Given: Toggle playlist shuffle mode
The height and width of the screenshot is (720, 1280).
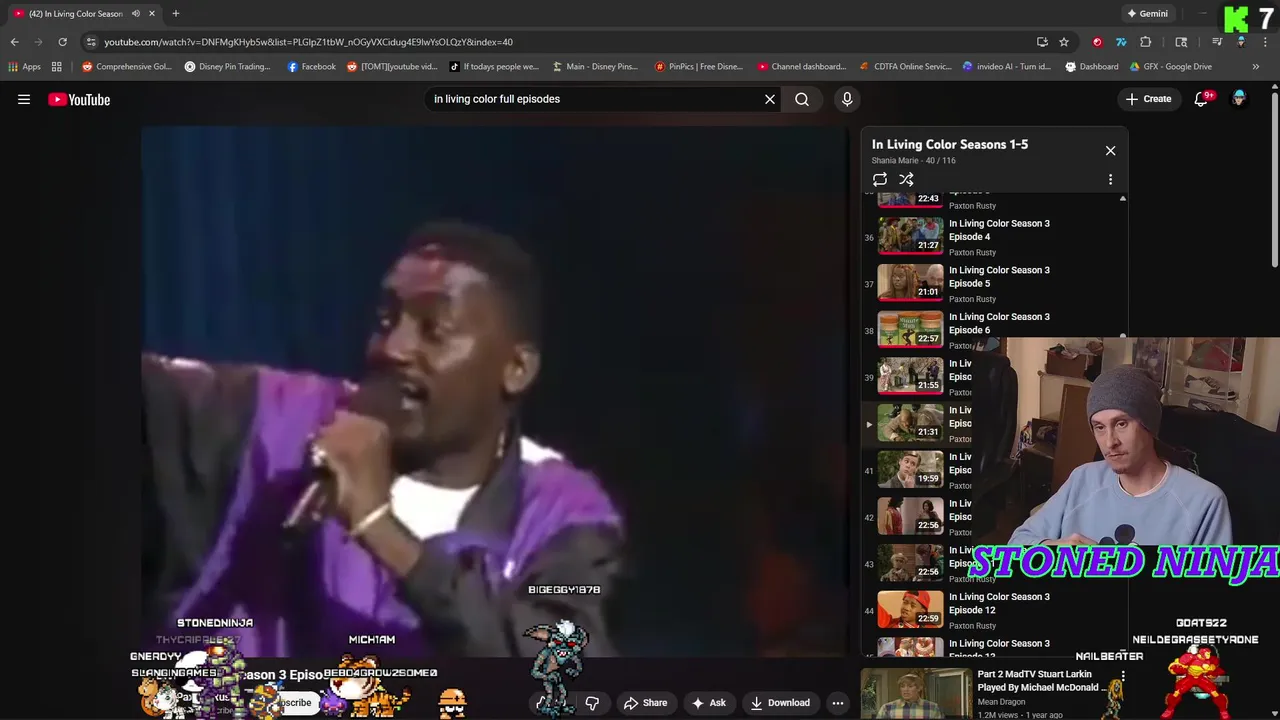Looking at the screenshot, I should pyautogui.click(x=906, y=180).
